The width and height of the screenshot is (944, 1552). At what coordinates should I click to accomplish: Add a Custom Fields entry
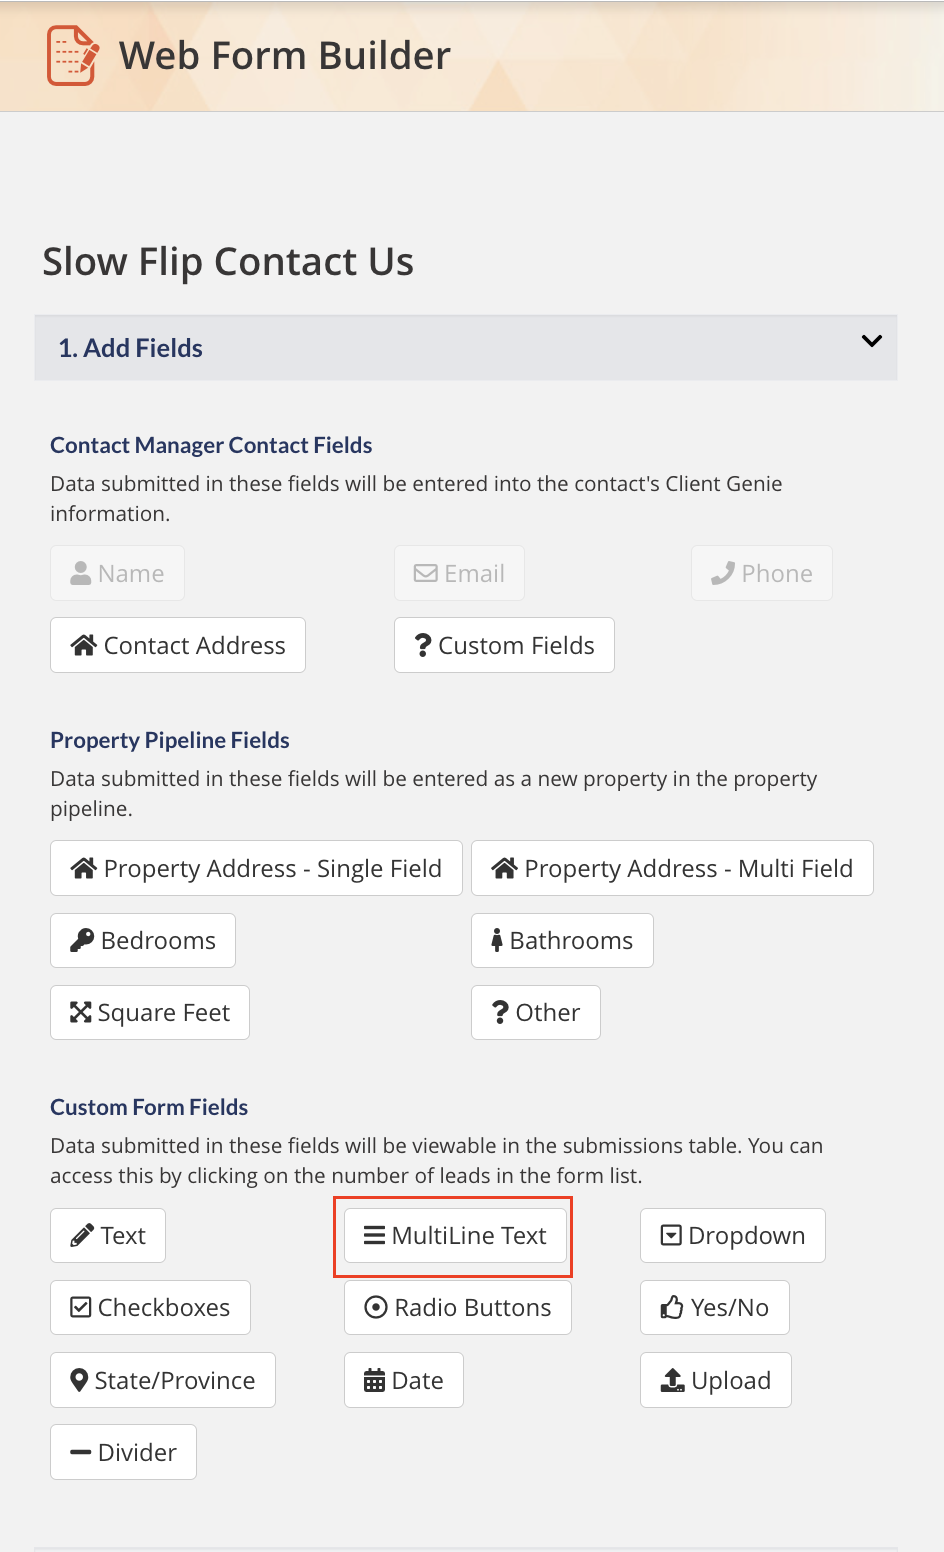[504, 645]
